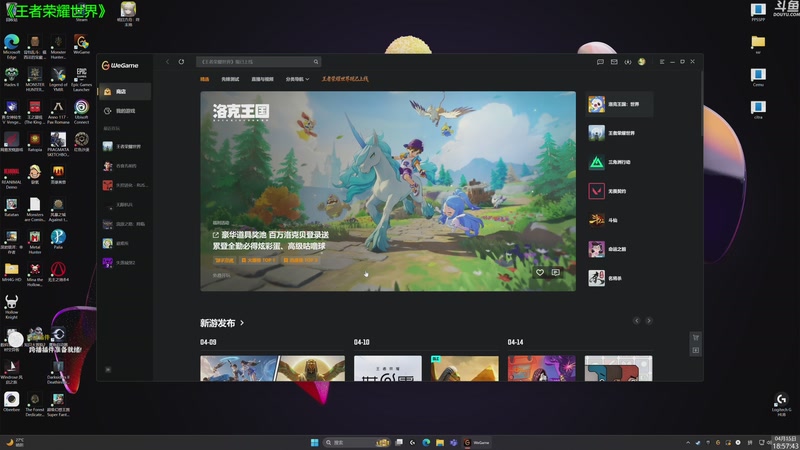Favorite the banner game with heart icon
This screenshot has width=800, height=450.
540,272
